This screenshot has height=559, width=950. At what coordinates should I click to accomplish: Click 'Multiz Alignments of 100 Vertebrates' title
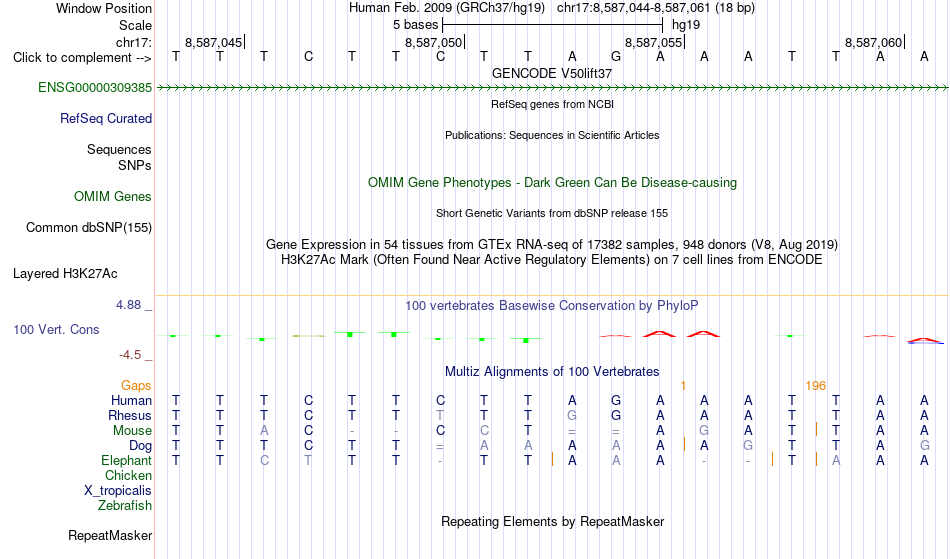pyautogui.click(x=552, y=371)
